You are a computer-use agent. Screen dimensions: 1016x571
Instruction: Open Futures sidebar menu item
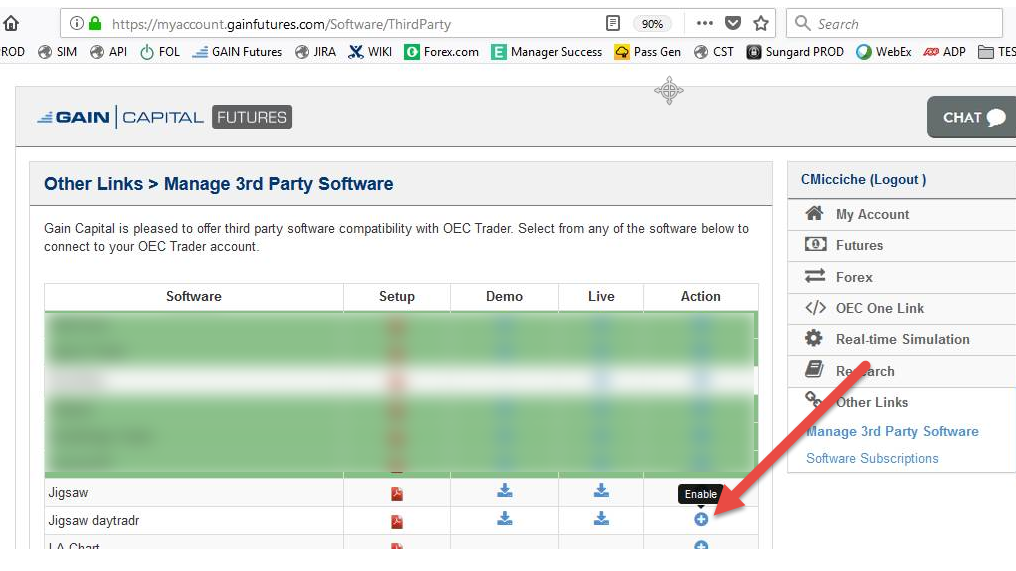coord(859,245)
